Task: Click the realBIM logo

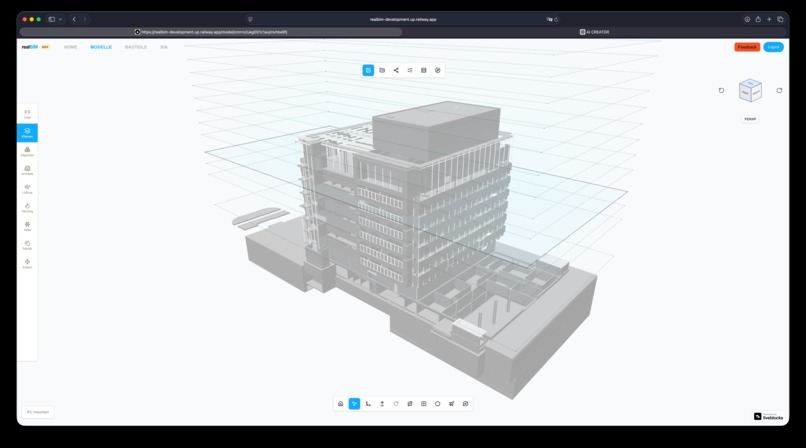Action: click(30, 47)
